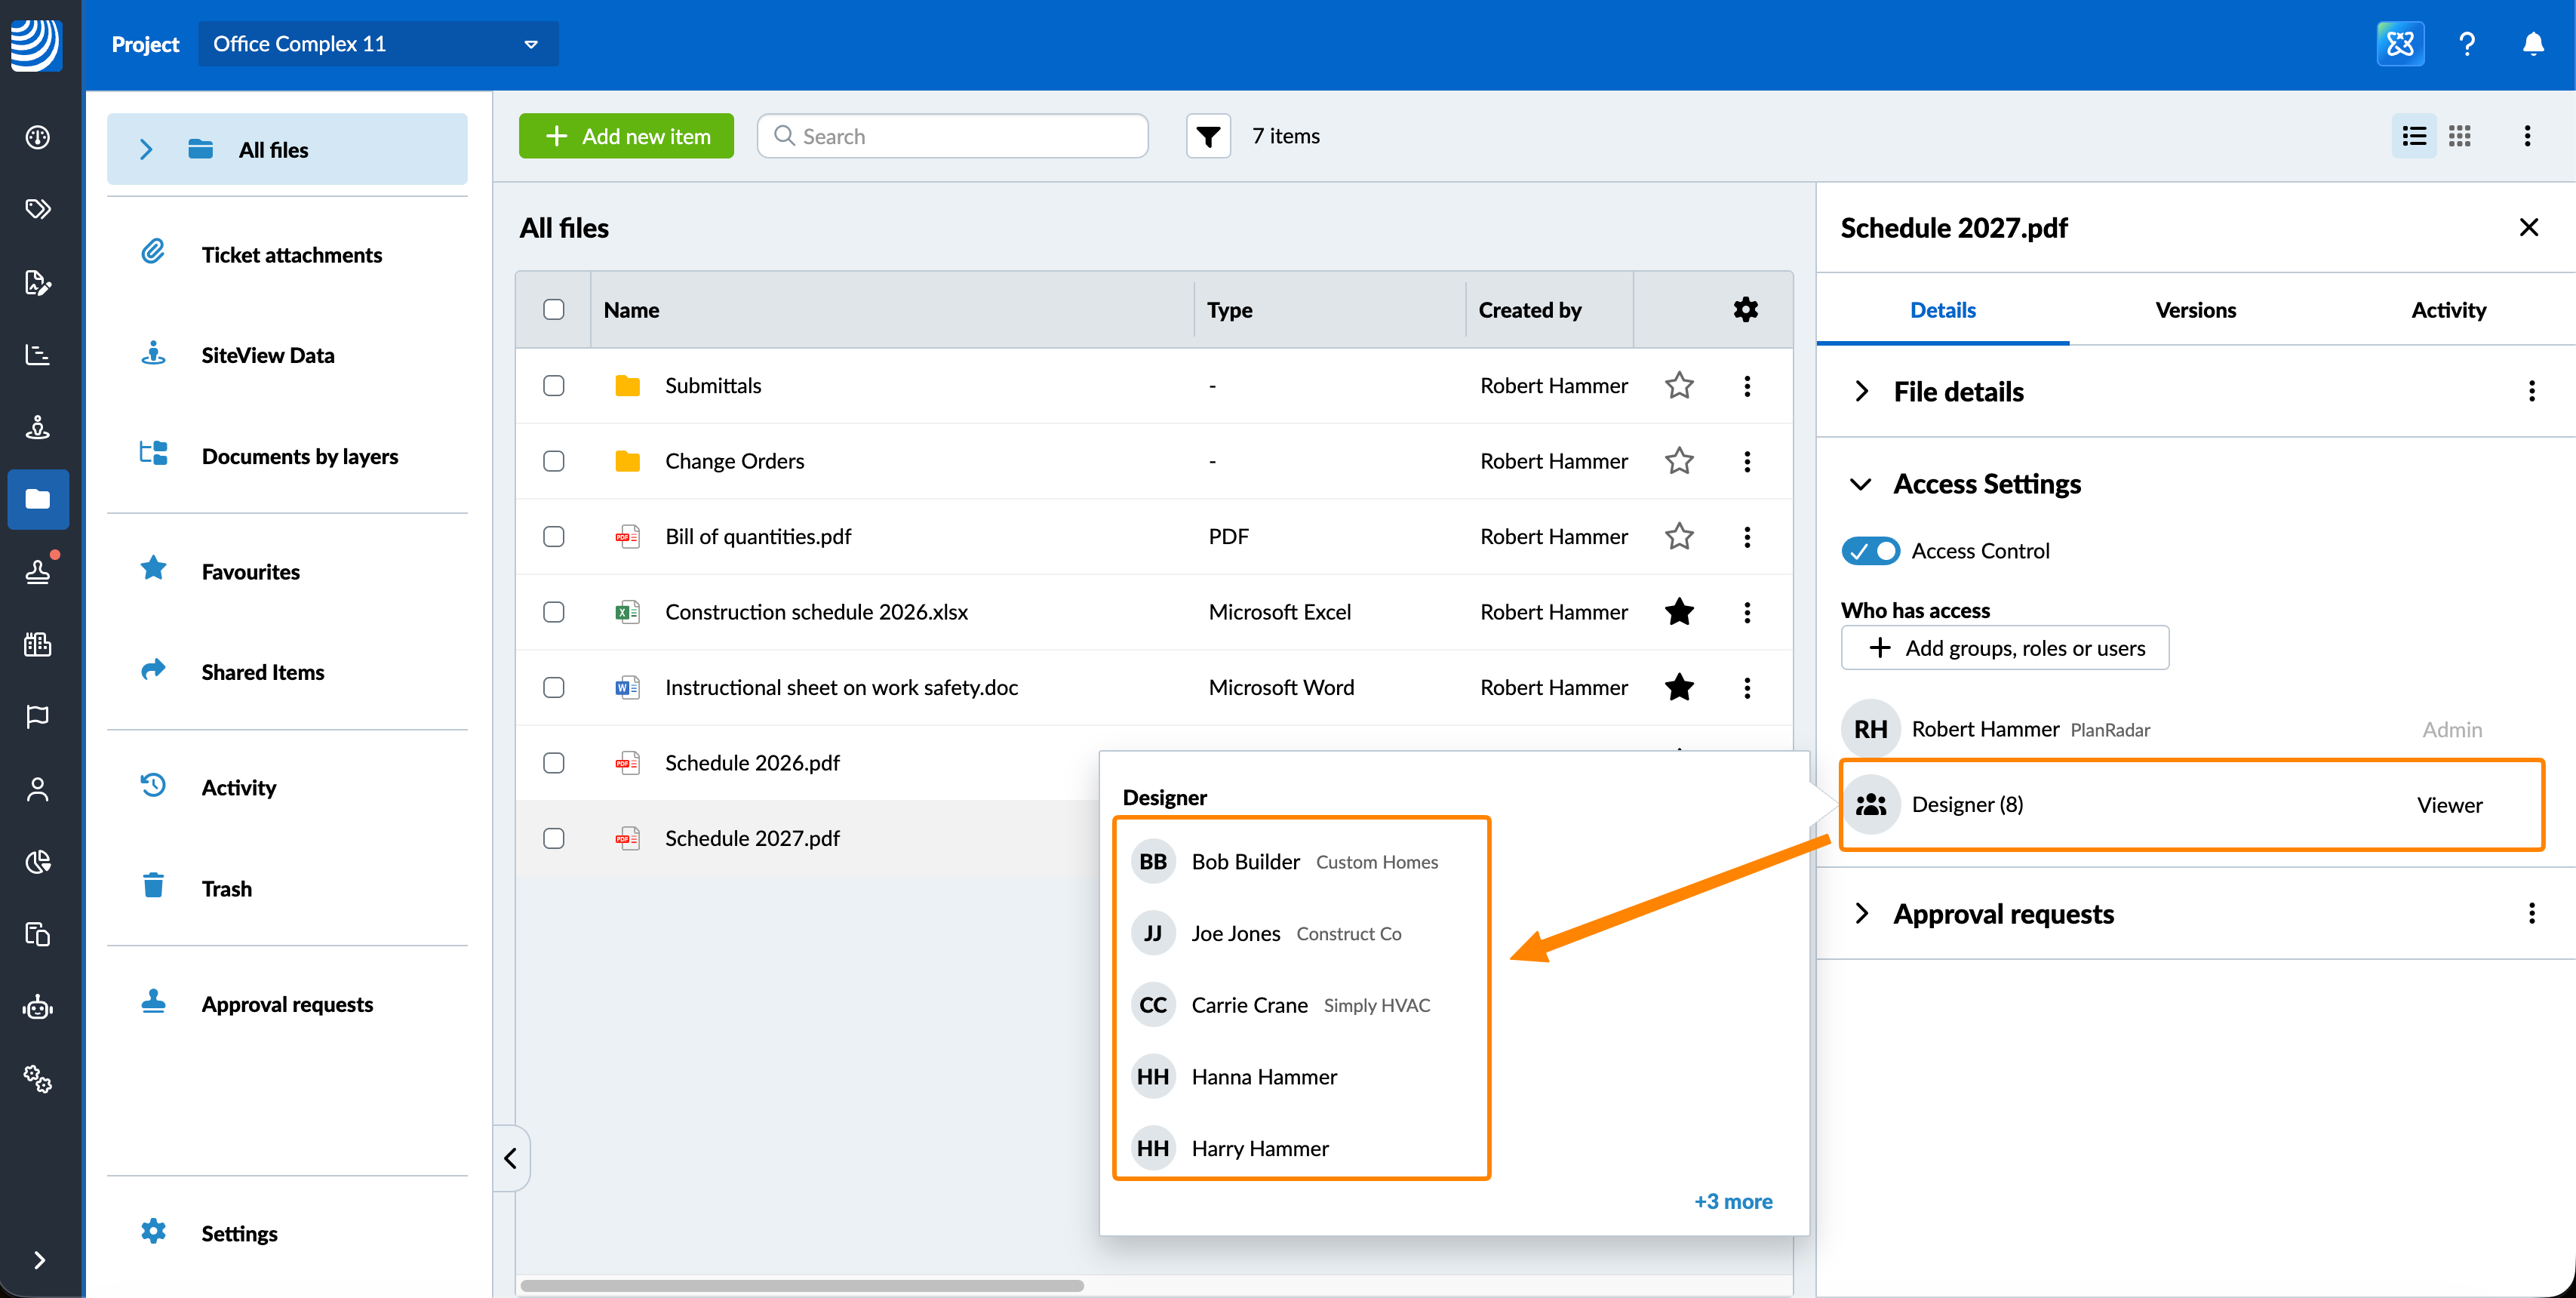Screen dimensions: 2576x1298
Task: Open the user profile icon in left rail
Action: pos(38,790)
